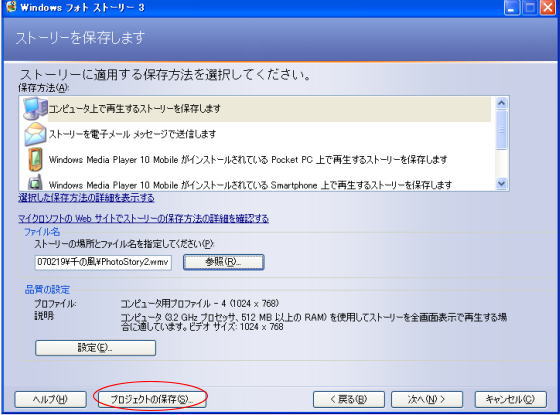
Task: Click the Pocket PC device icon
Action: [35, 159]
